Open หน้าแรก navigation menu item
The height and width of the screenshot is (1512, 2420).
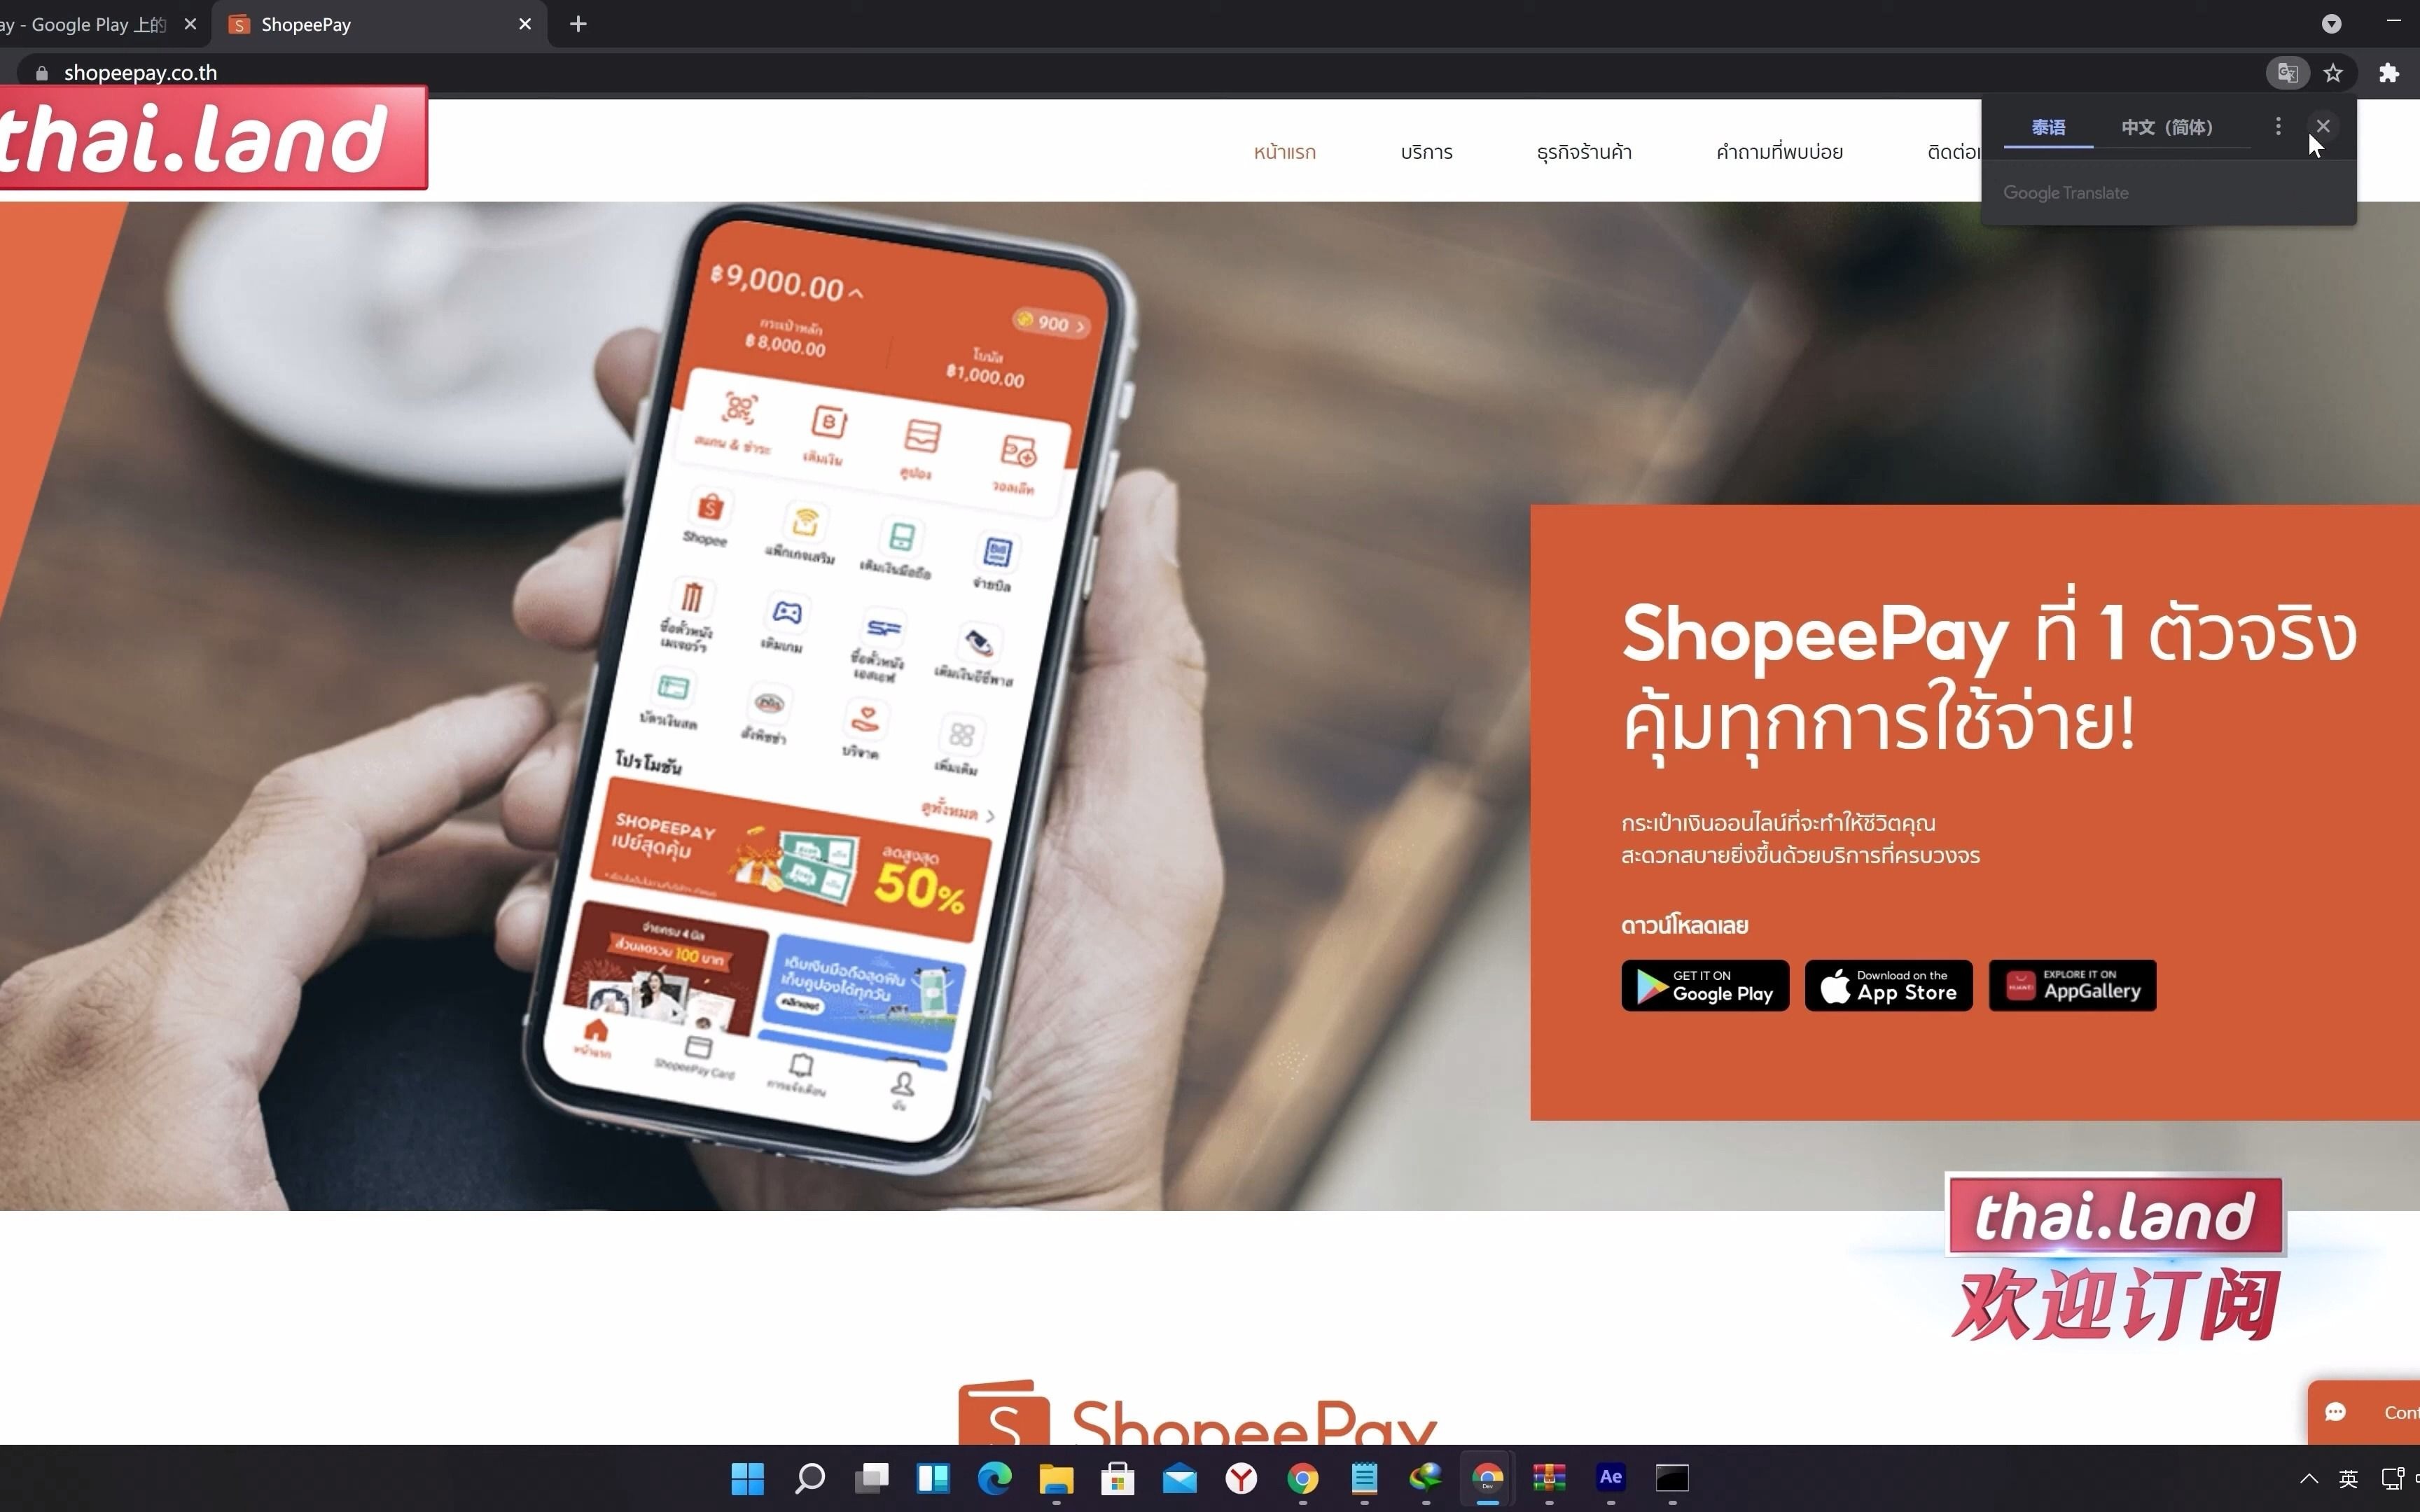[1284, 151]
